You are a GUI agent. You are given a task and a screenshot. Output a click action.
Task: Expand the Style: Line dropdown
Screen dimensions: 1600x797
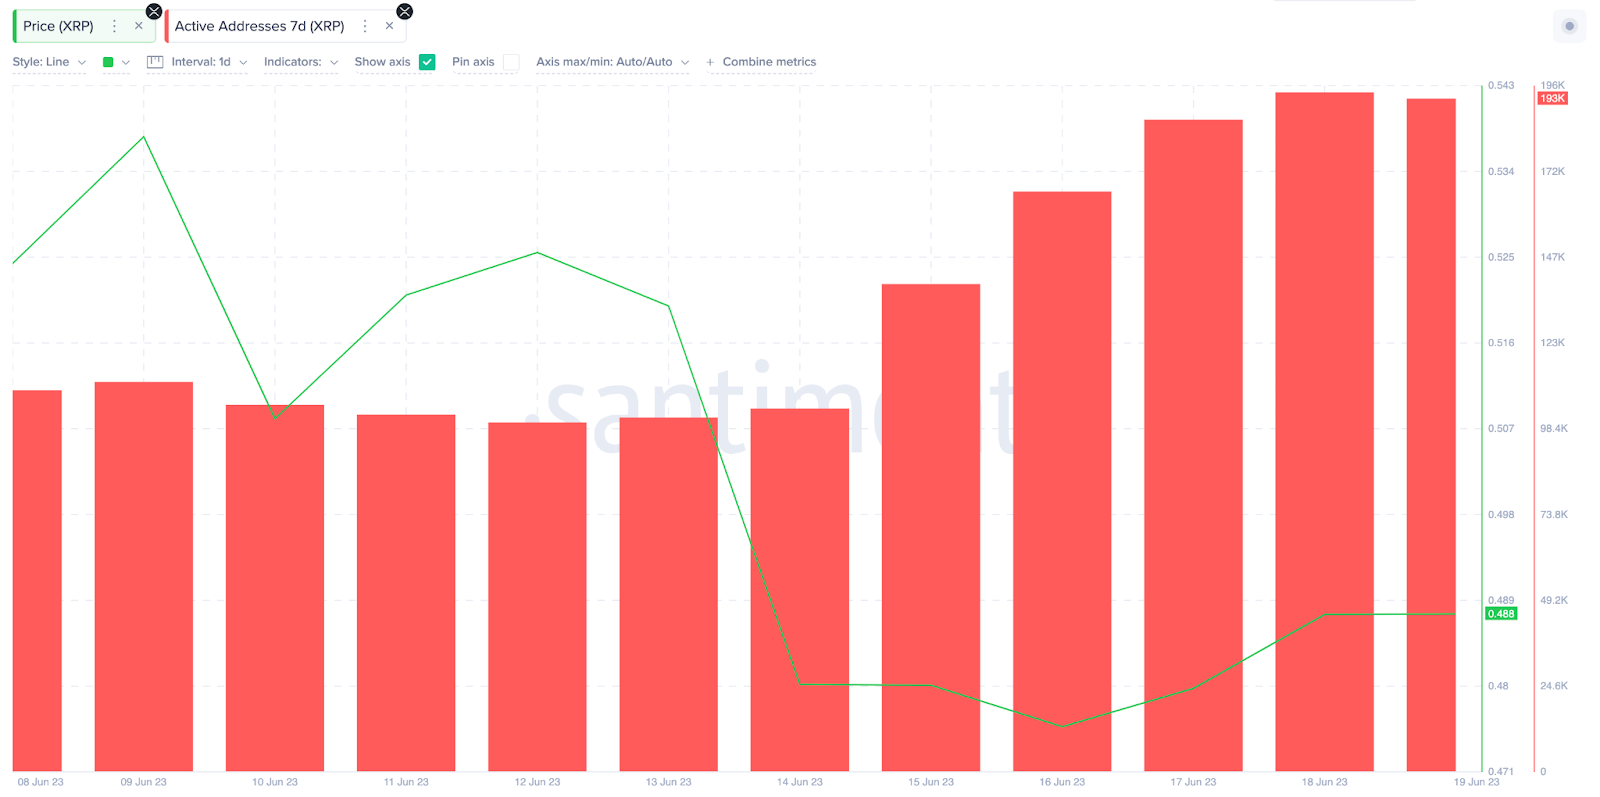pyautogui.click(x=49, y=62)
